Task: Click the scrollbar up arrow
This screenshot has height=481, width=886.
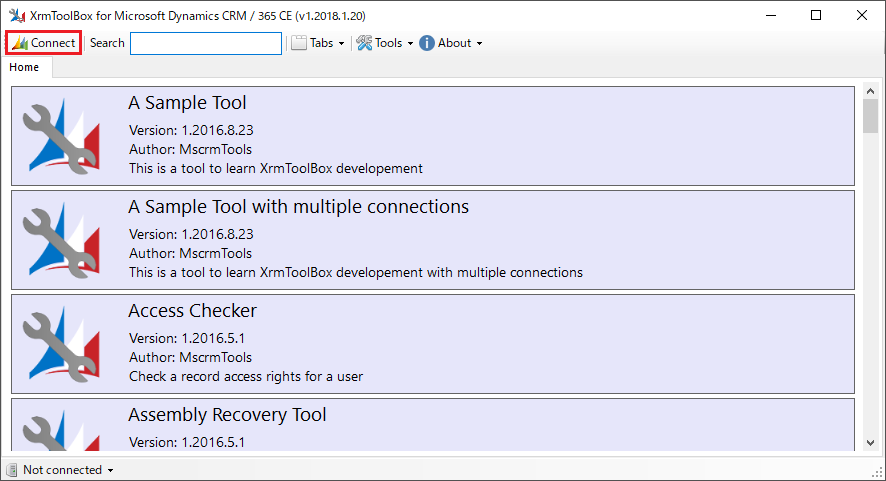Action: [870, 91]
